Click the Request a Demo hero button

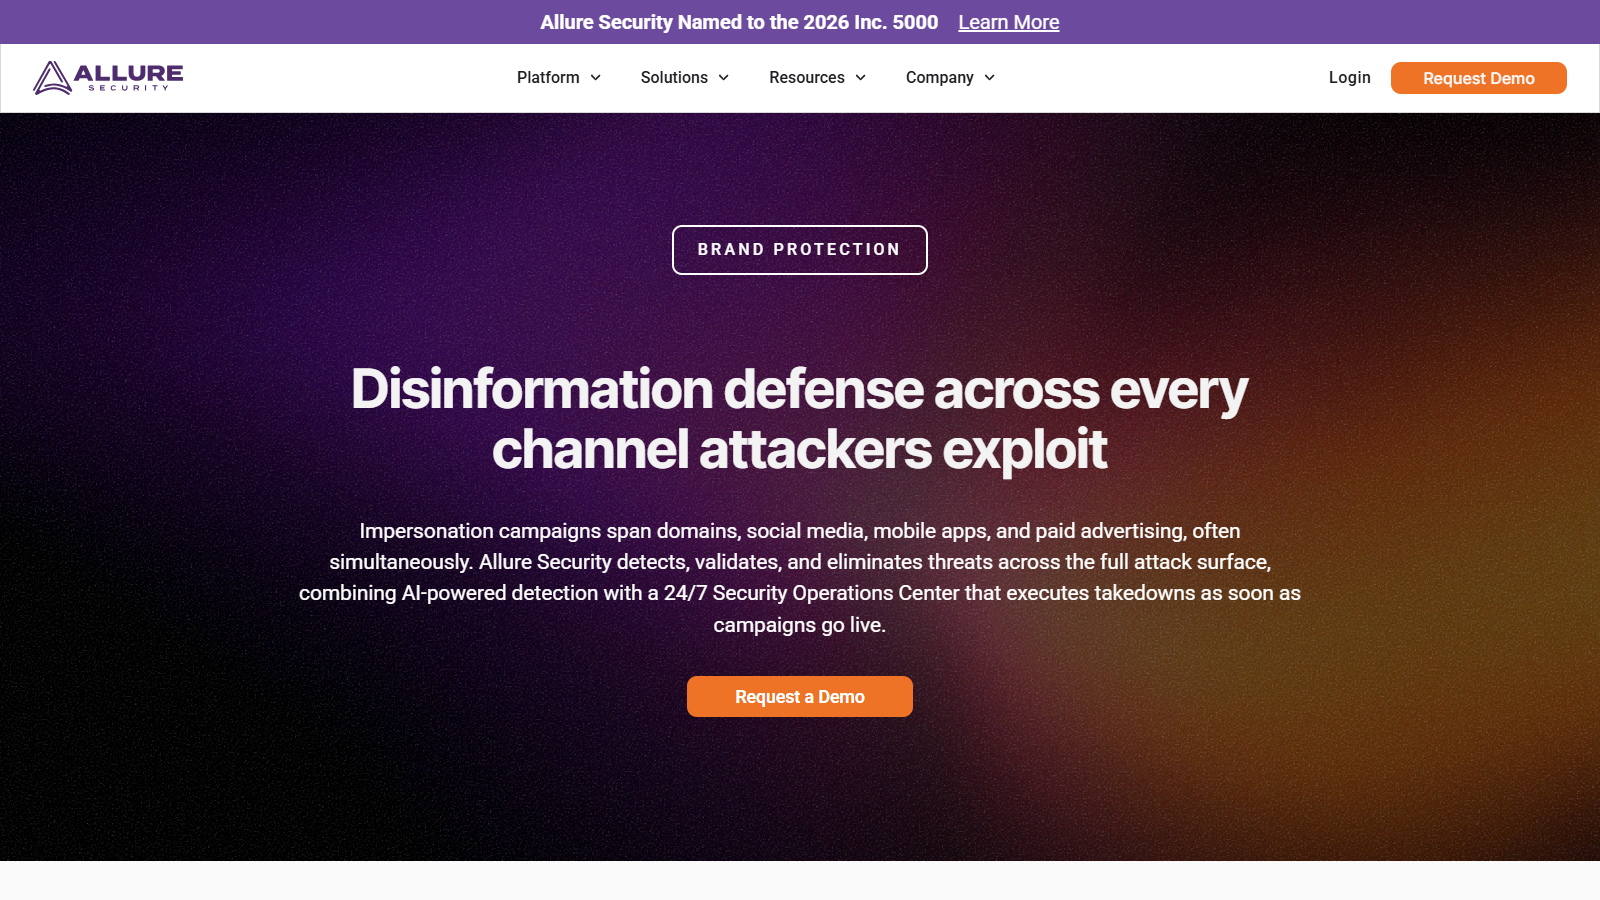click(x=800, y=697)
